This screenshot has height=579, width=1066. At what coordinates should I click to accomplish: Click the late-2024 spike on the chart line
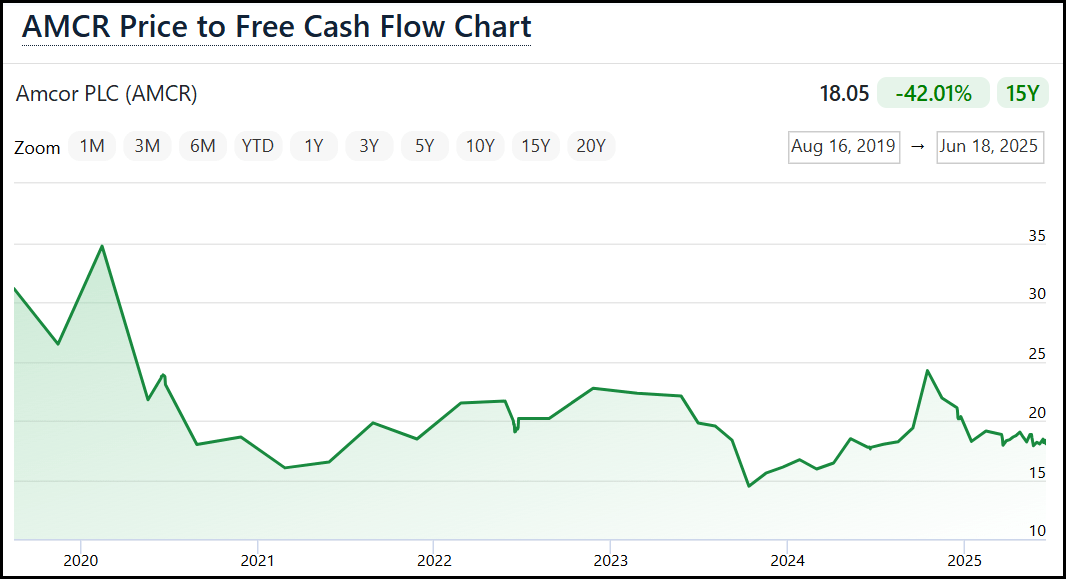[x=927, y=370]
